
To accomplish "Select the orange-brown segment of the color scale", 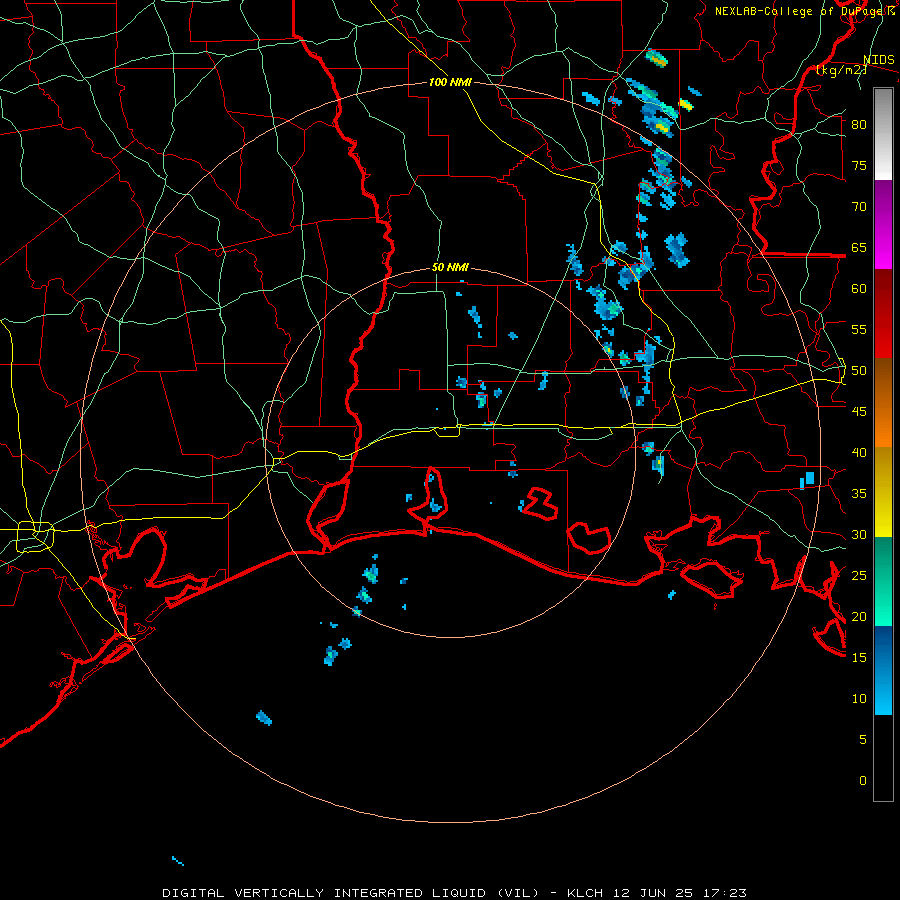I will (x=883, y=403).
